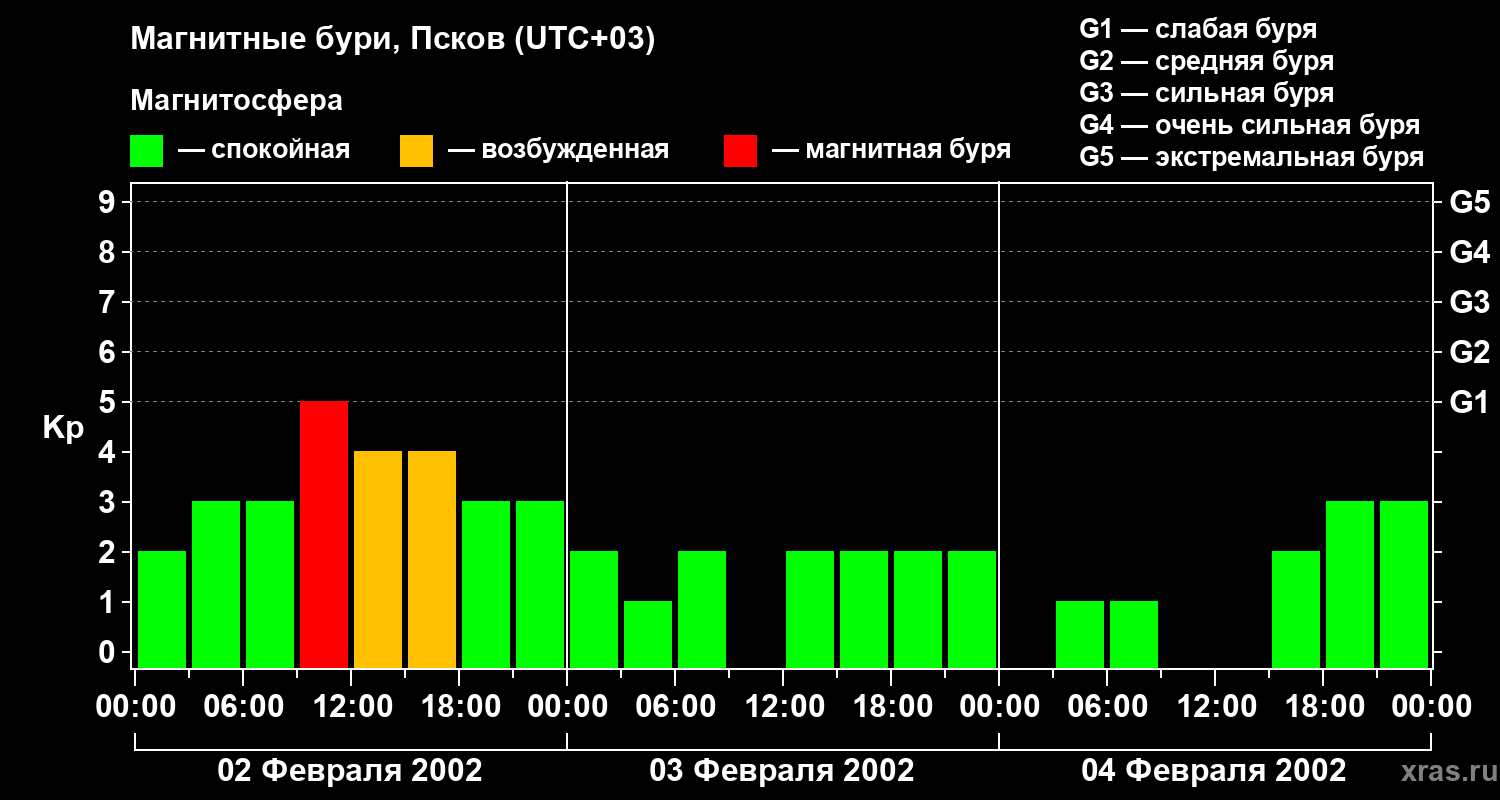
Task: Click the '— спокойная' legend label
Action: pyautogui.click(x=264, y=150)
